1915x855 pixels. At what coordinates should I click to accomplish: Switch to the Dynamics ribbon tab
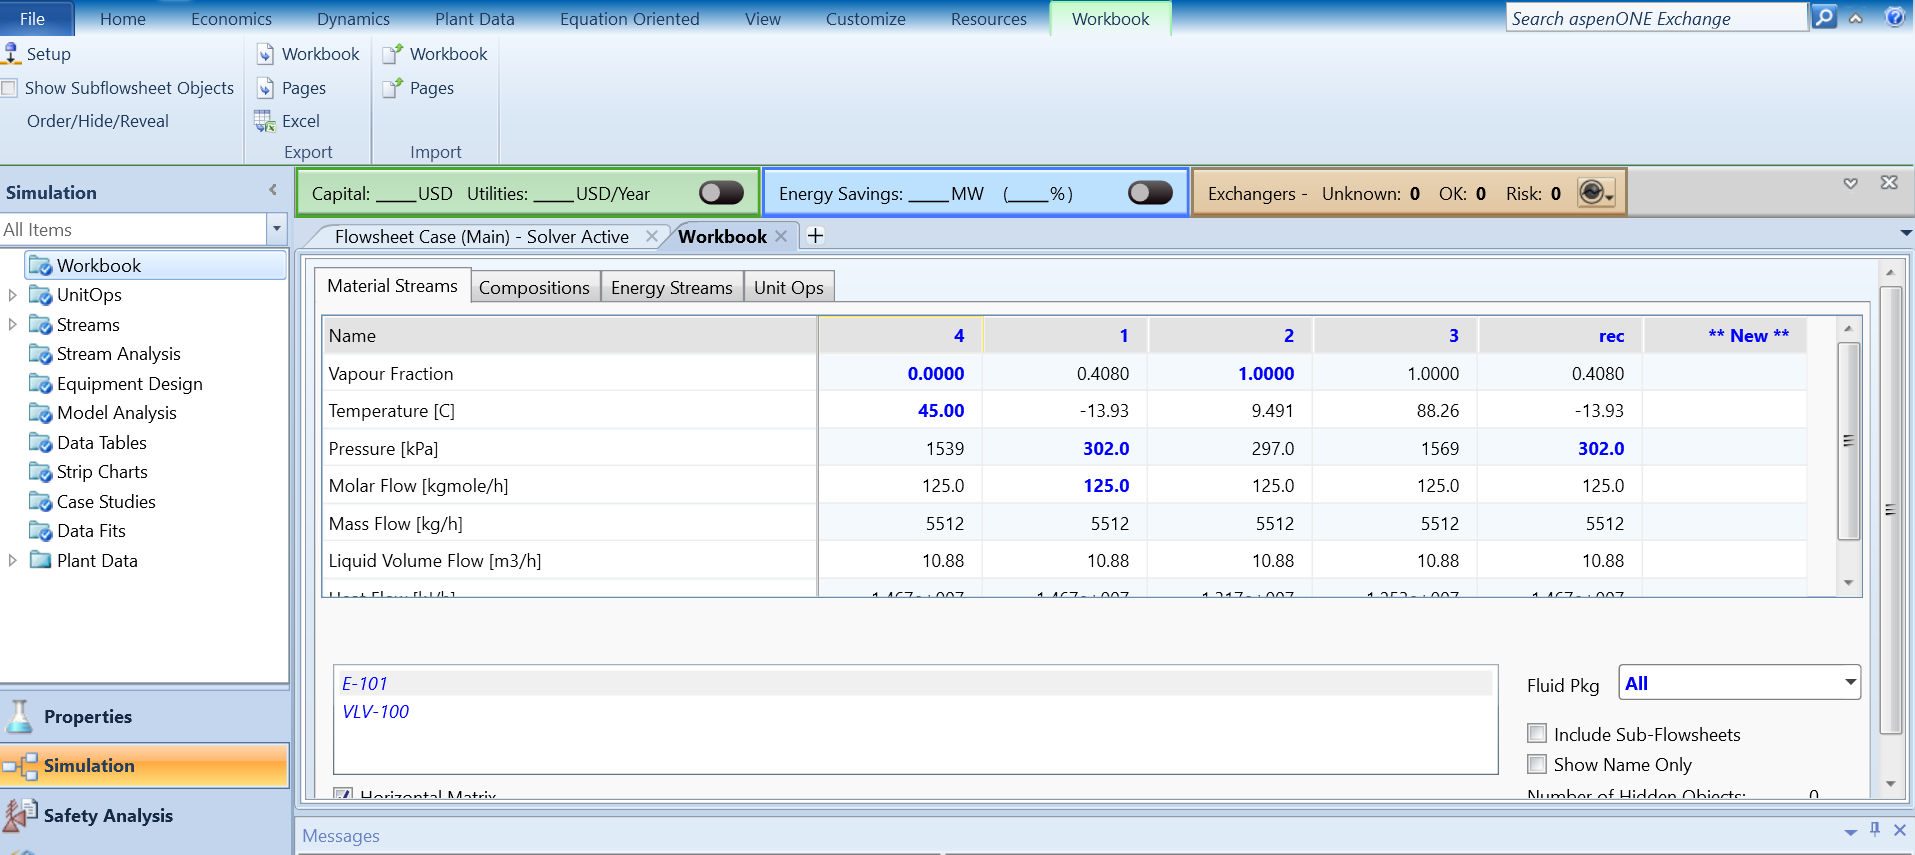pos(353,18)
